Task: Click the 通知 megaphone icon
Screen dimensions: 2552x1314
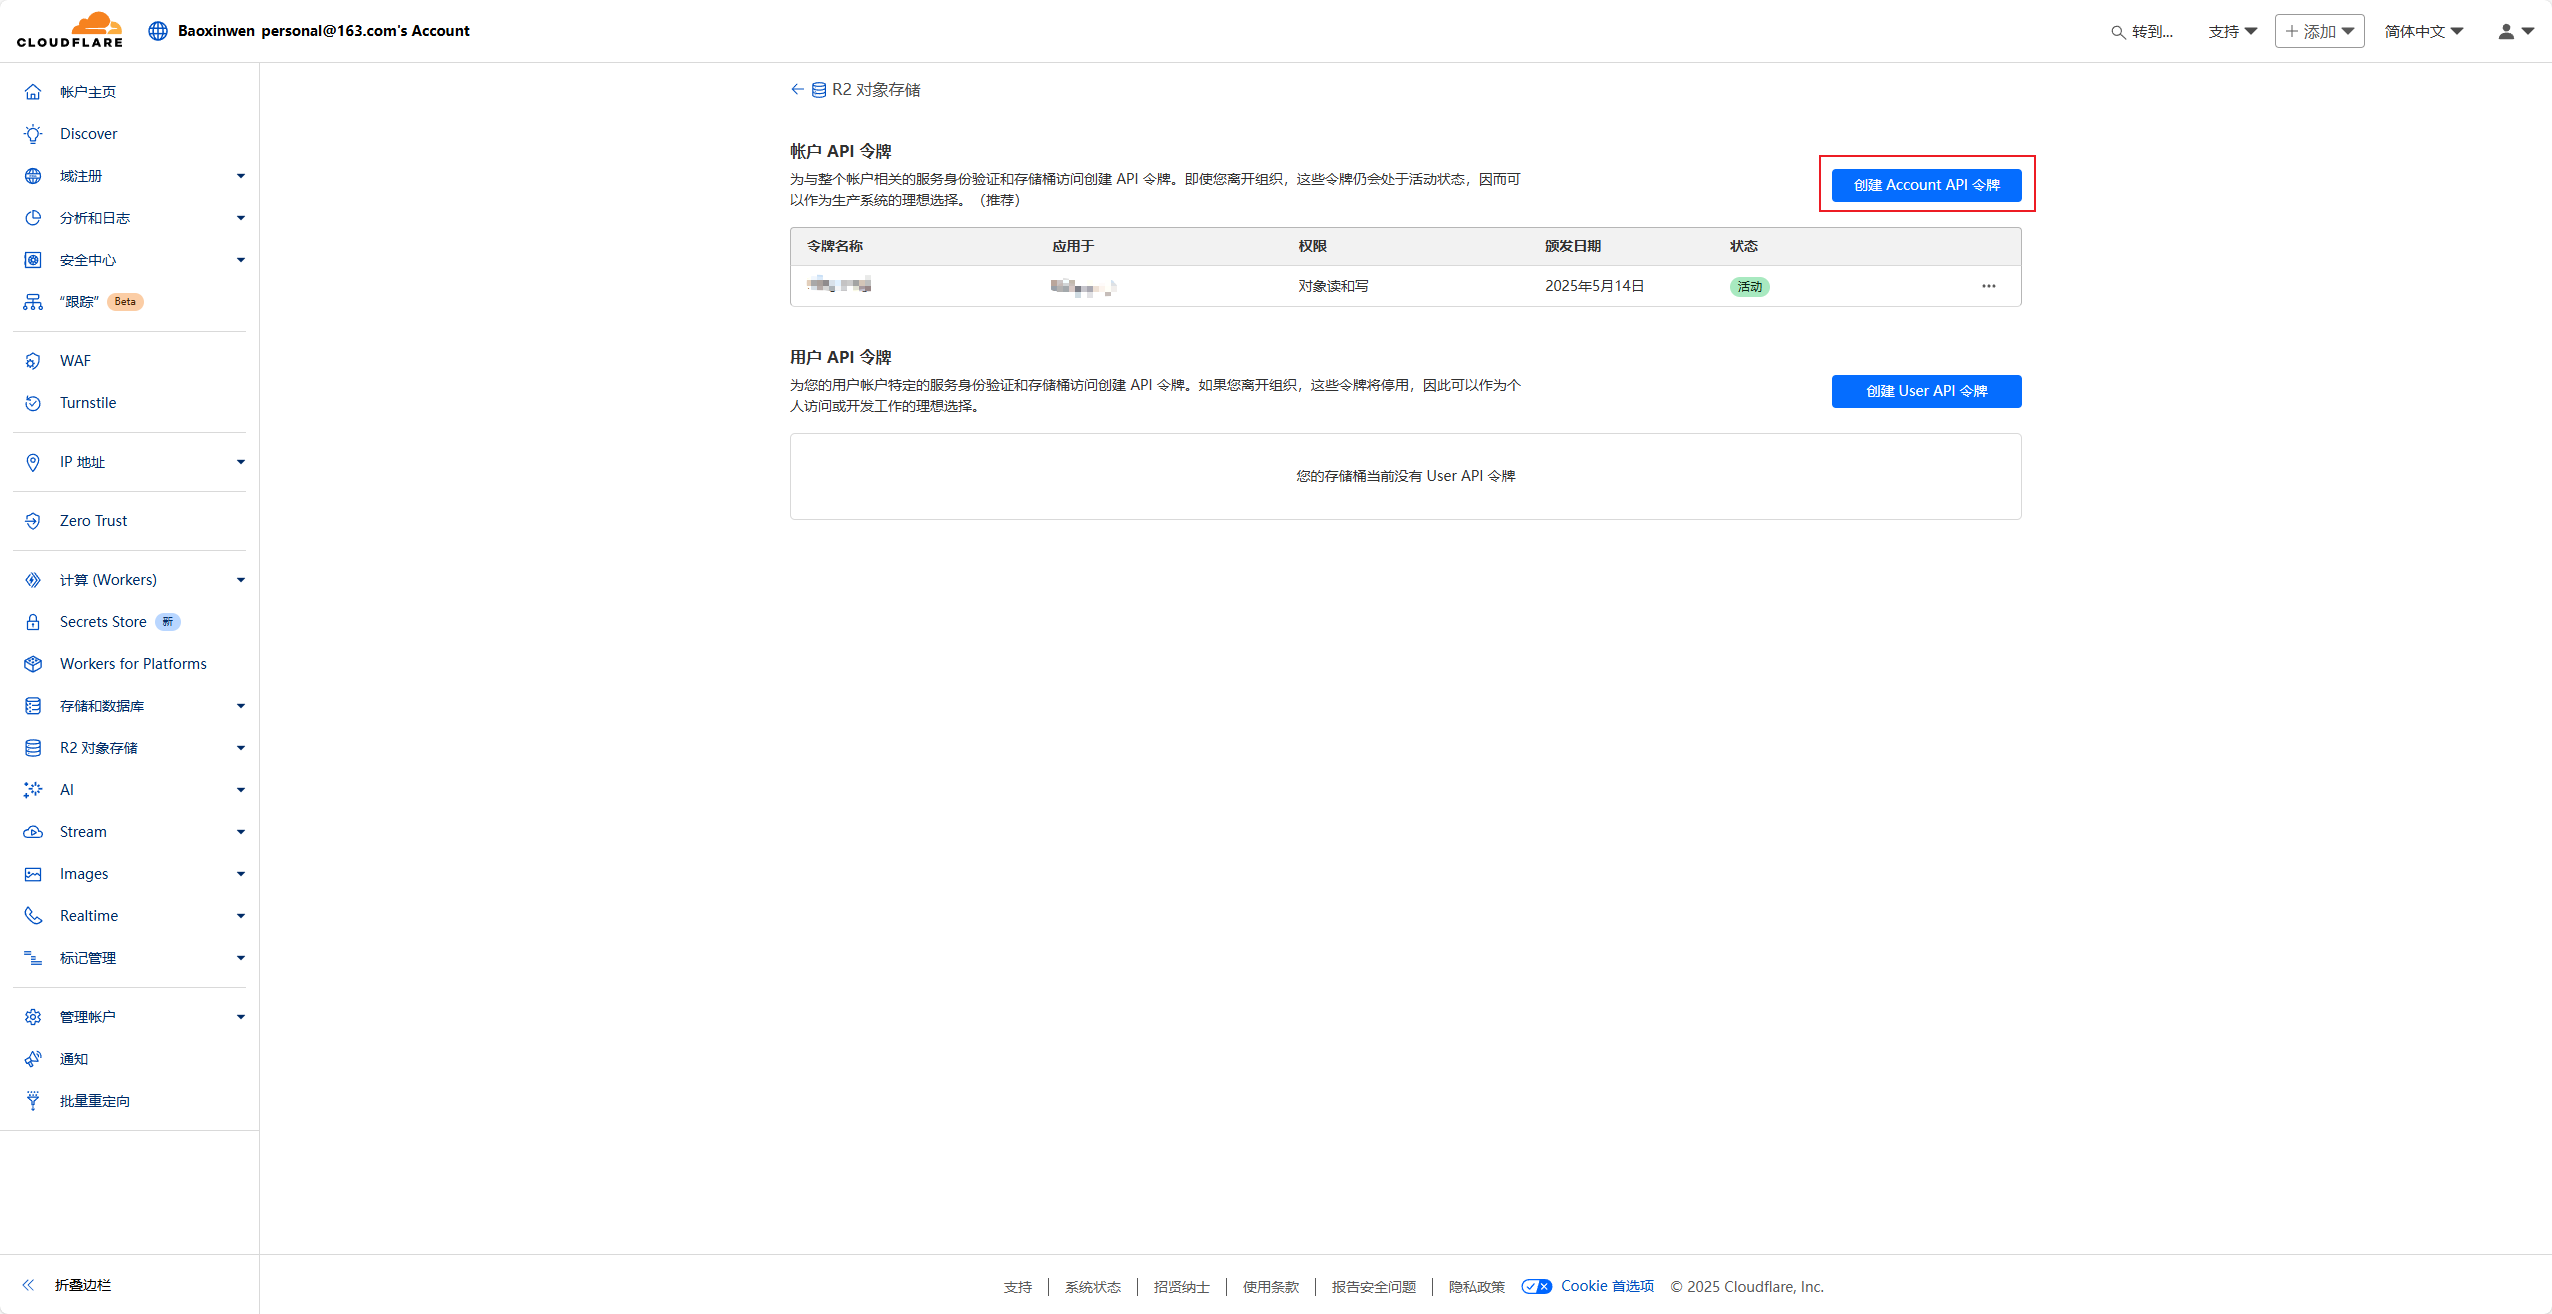Action: 33,1059
